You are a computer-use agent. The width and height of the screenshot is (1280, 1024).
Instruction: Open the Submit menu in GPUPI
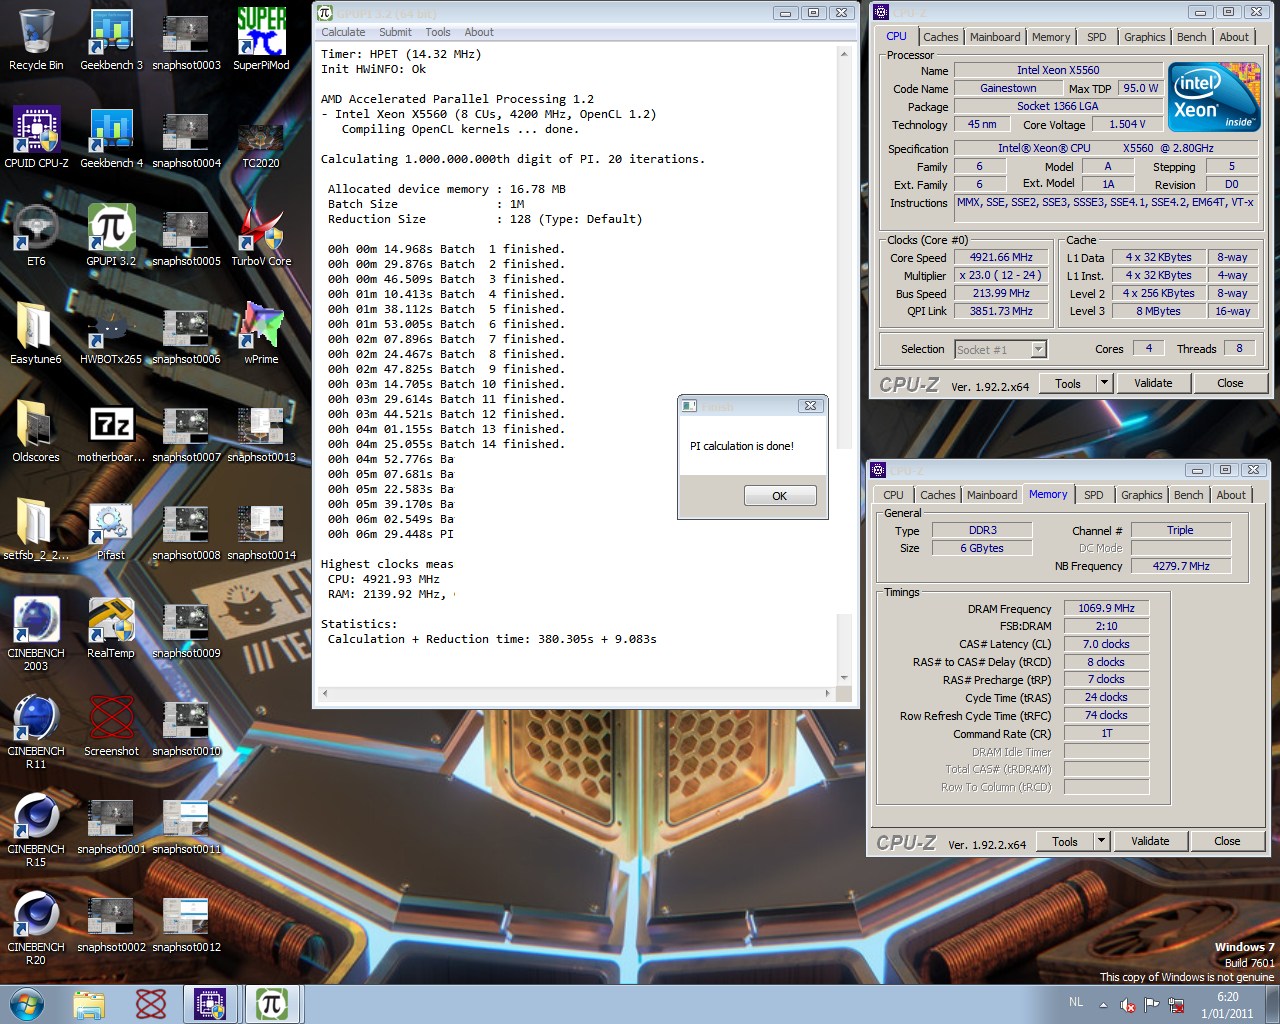(x=395, y=32)
